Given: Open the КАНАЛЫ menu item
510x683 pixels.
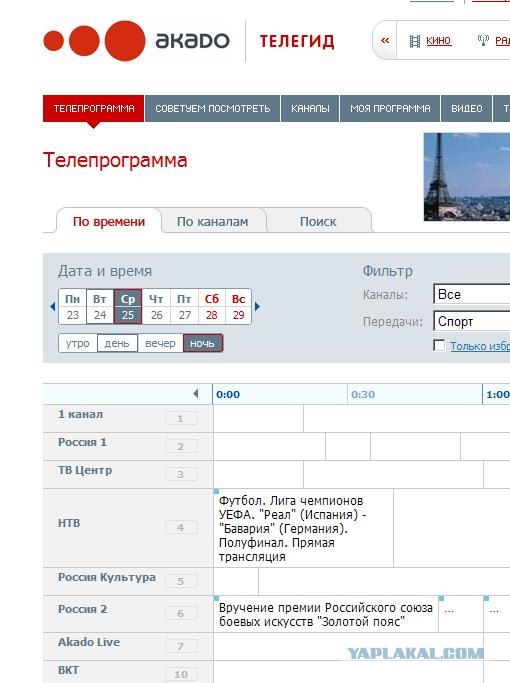Looking at the screenshot, I should (310, 108).
